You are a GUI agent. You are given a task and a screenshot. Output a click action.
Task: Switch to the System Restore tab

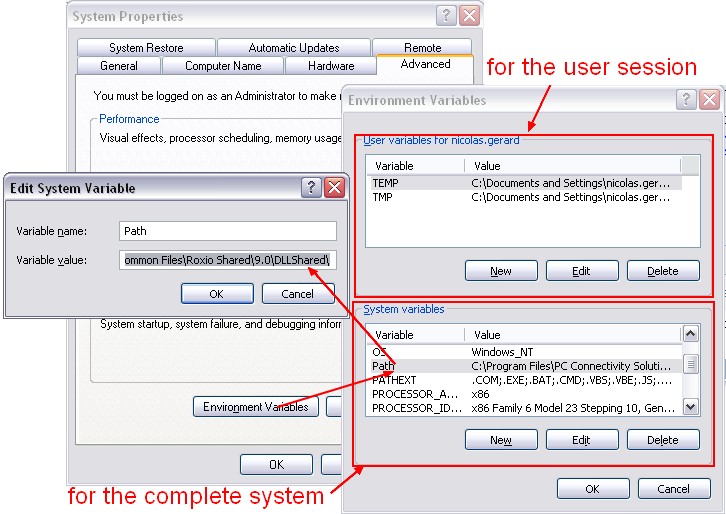point(146,48)
